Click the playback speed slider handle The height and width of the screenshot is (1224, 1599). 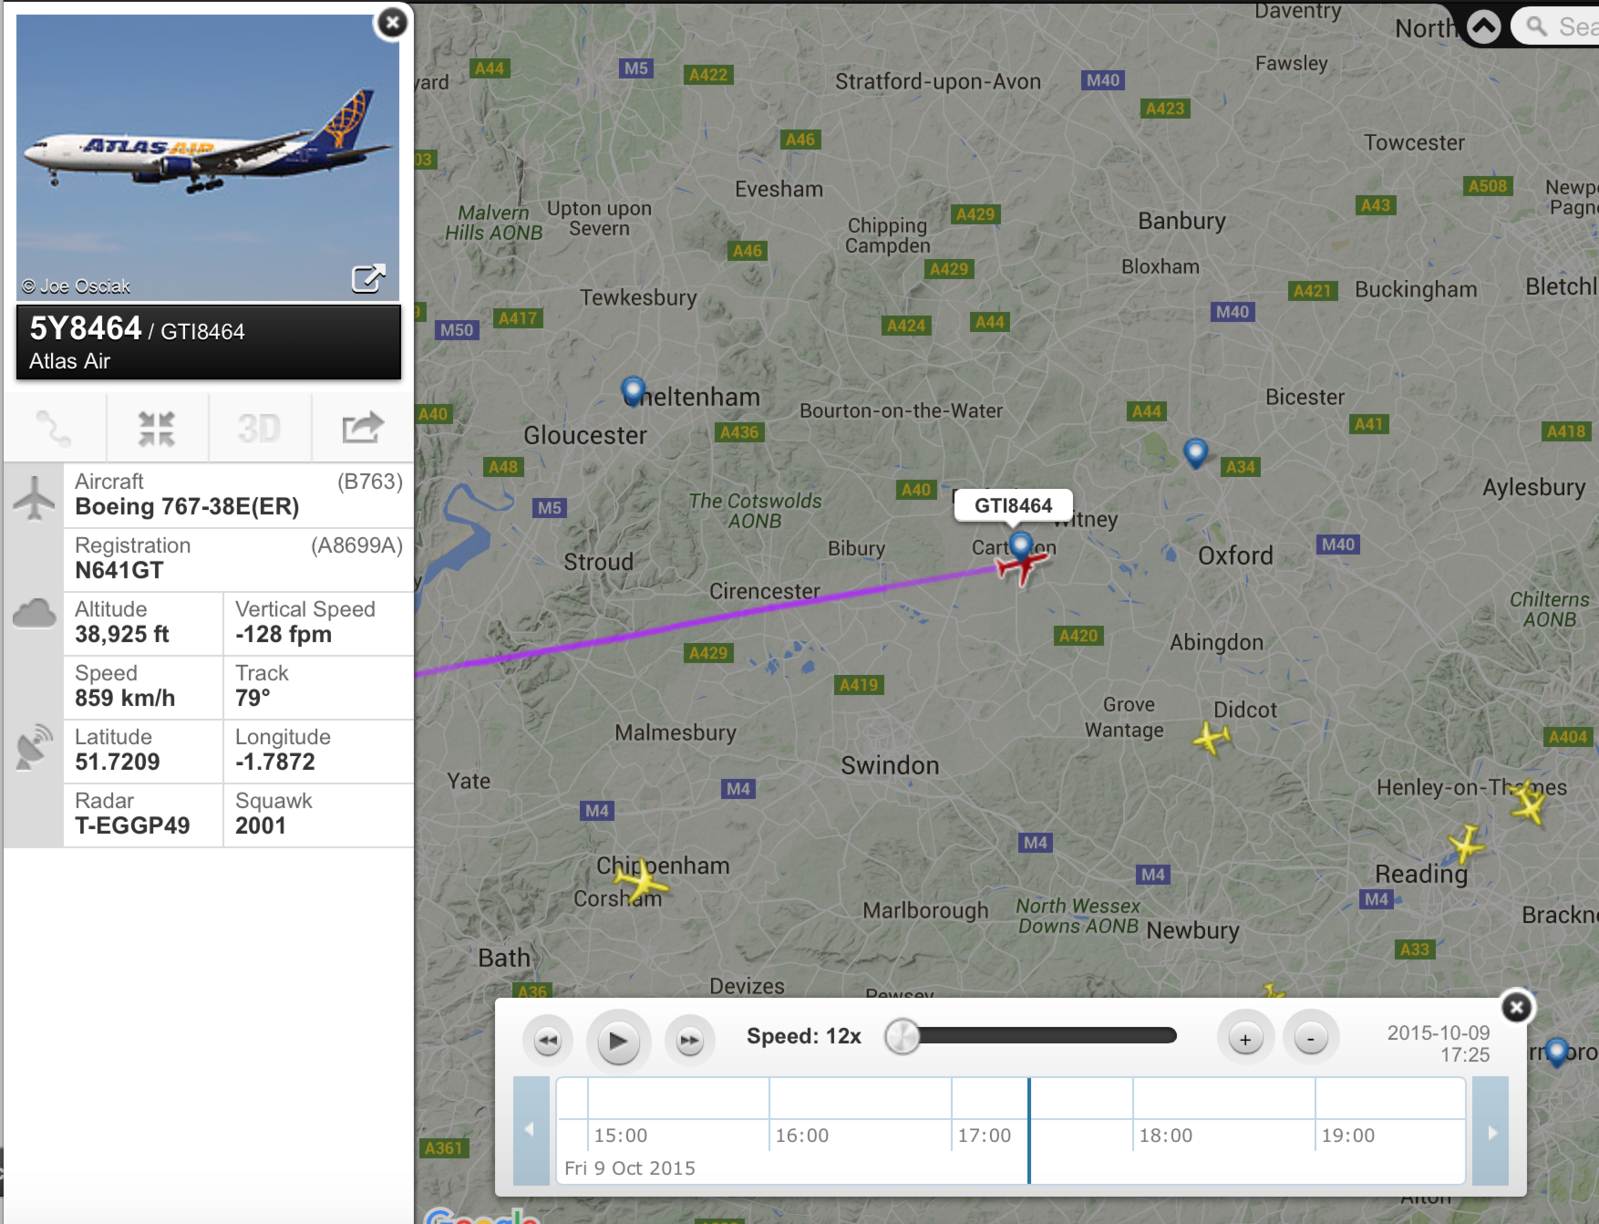pos(902,1036)
